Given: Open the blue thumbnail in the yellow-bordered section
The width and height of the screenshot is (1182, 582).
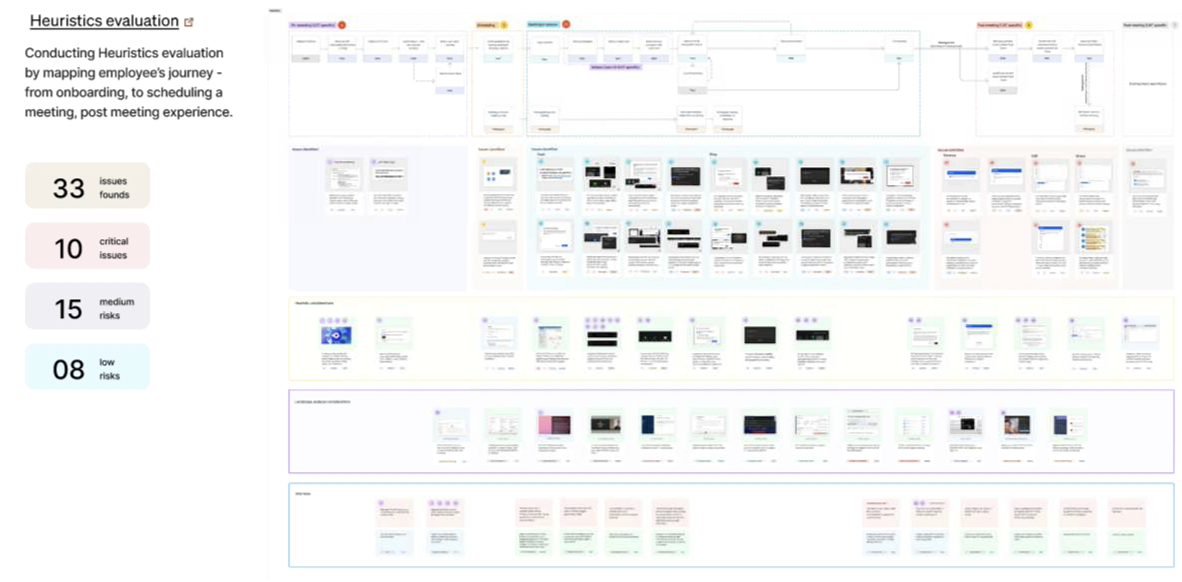Looking at the screenshot, I should point(331,337).
